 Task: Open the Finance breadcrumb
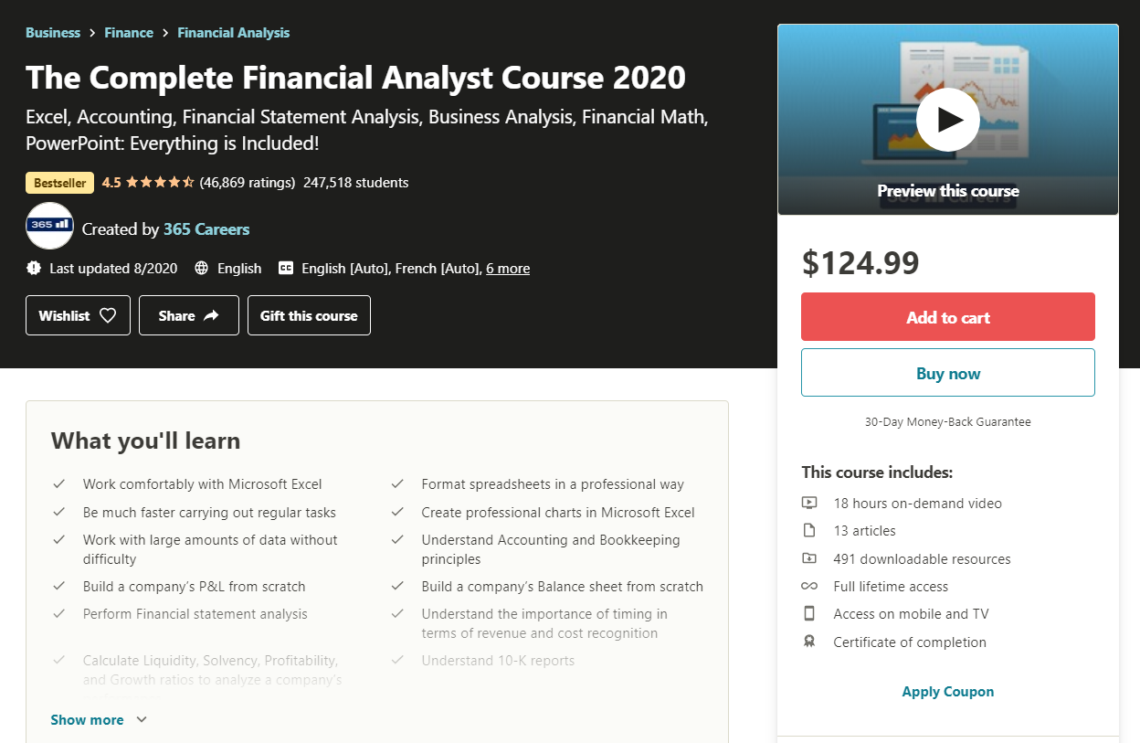point(129,32)
